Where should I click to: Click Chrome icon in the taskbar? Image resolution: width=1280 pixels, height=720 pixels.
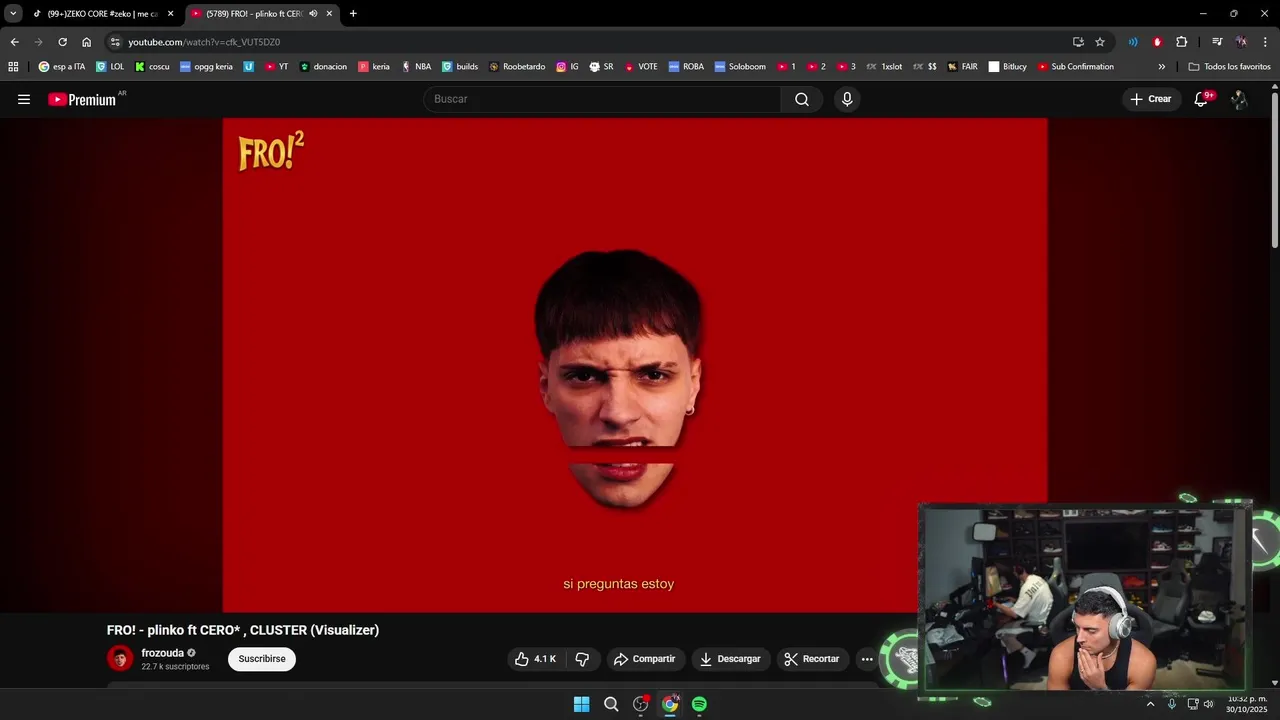click(x=670, y=704)
